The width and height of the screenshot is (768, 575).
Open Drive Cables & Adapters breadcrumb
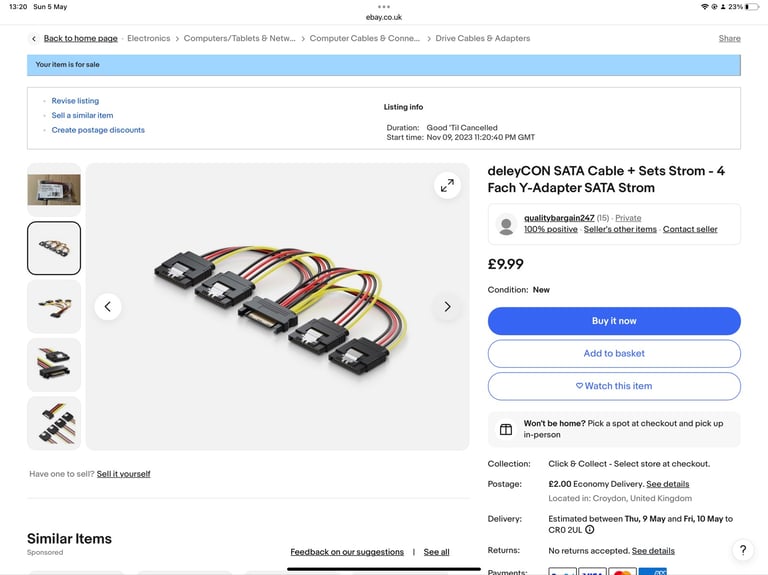(482, 38)
